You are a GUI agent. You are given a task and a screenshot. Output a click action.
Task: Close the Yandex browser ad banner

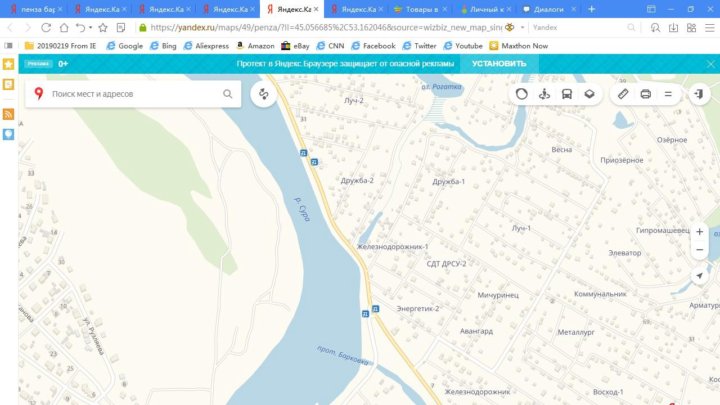(710, 63)
